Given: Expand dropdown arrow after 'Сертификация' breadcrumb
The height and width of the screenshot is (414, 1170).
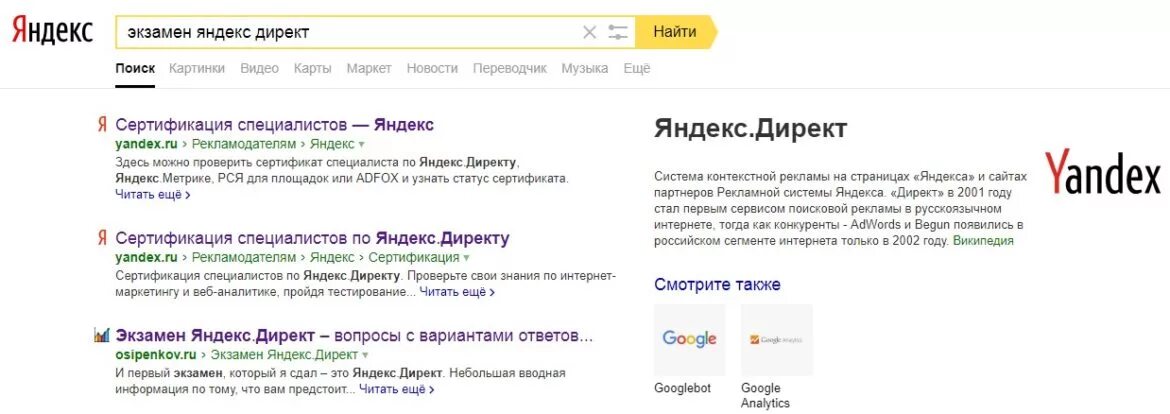Looking at the screenshot, I should (x=466, y=259).
